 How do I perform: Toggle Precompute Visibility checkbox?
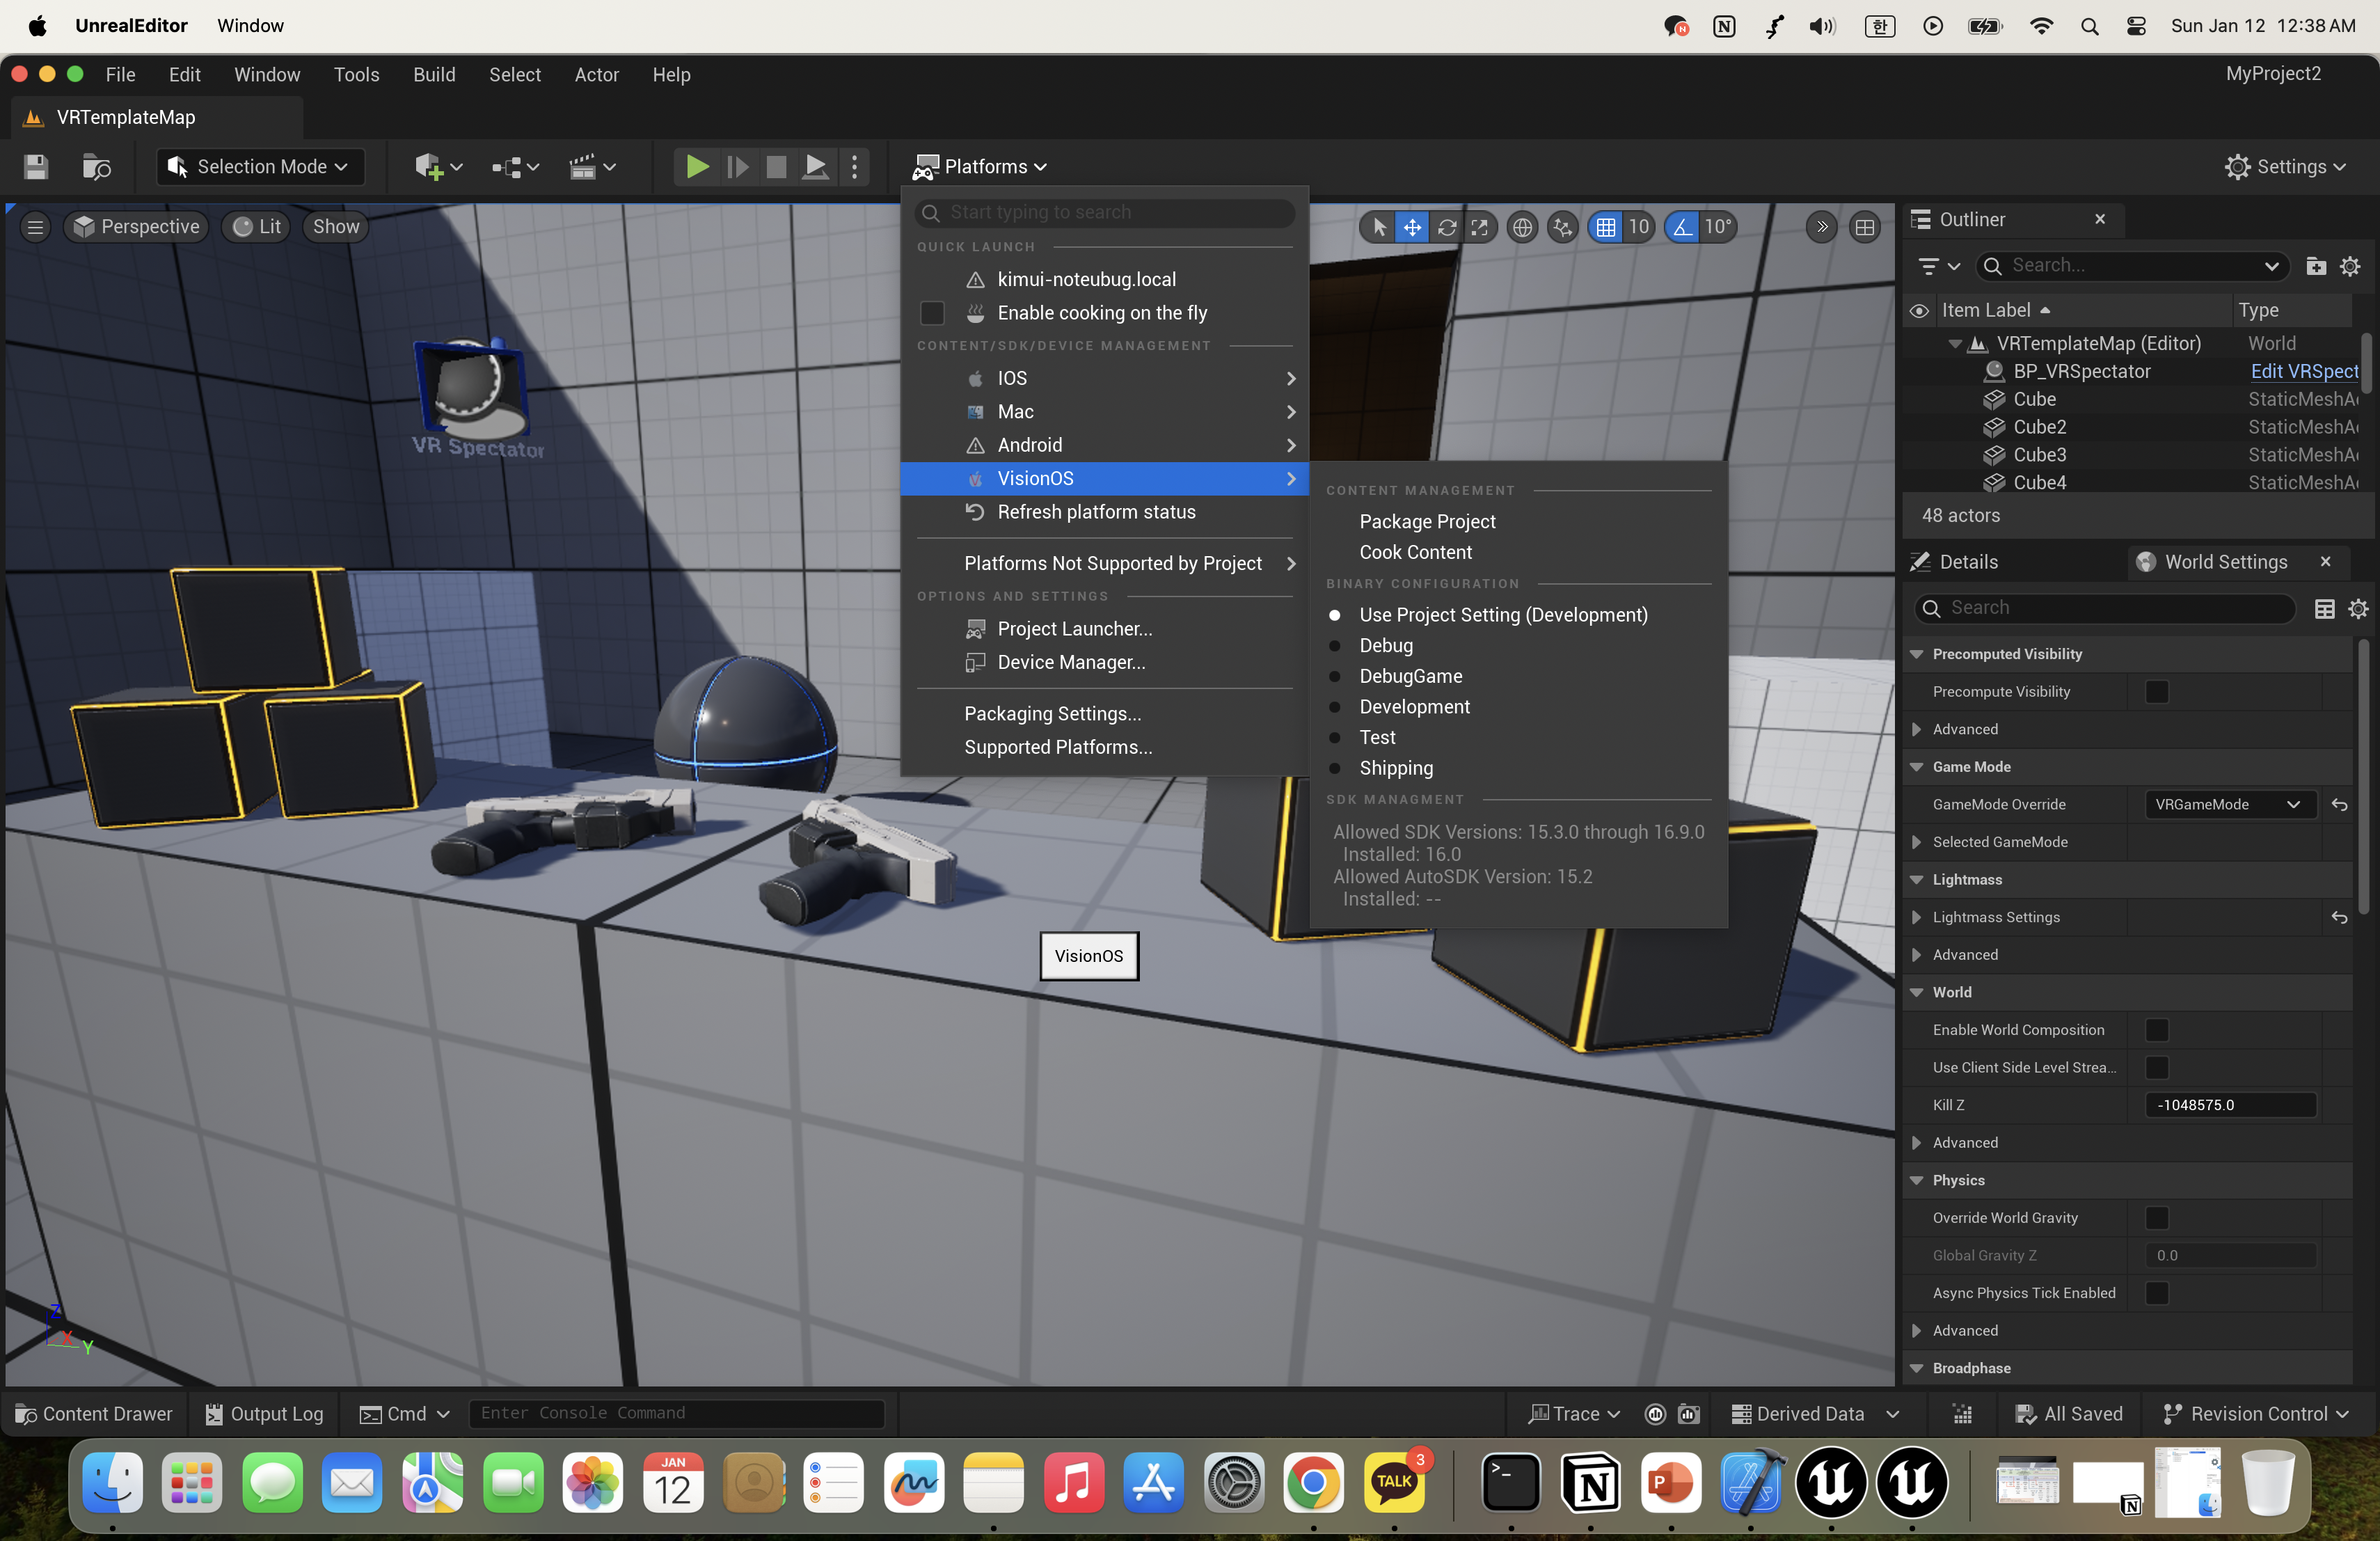tap(2156, 692)
